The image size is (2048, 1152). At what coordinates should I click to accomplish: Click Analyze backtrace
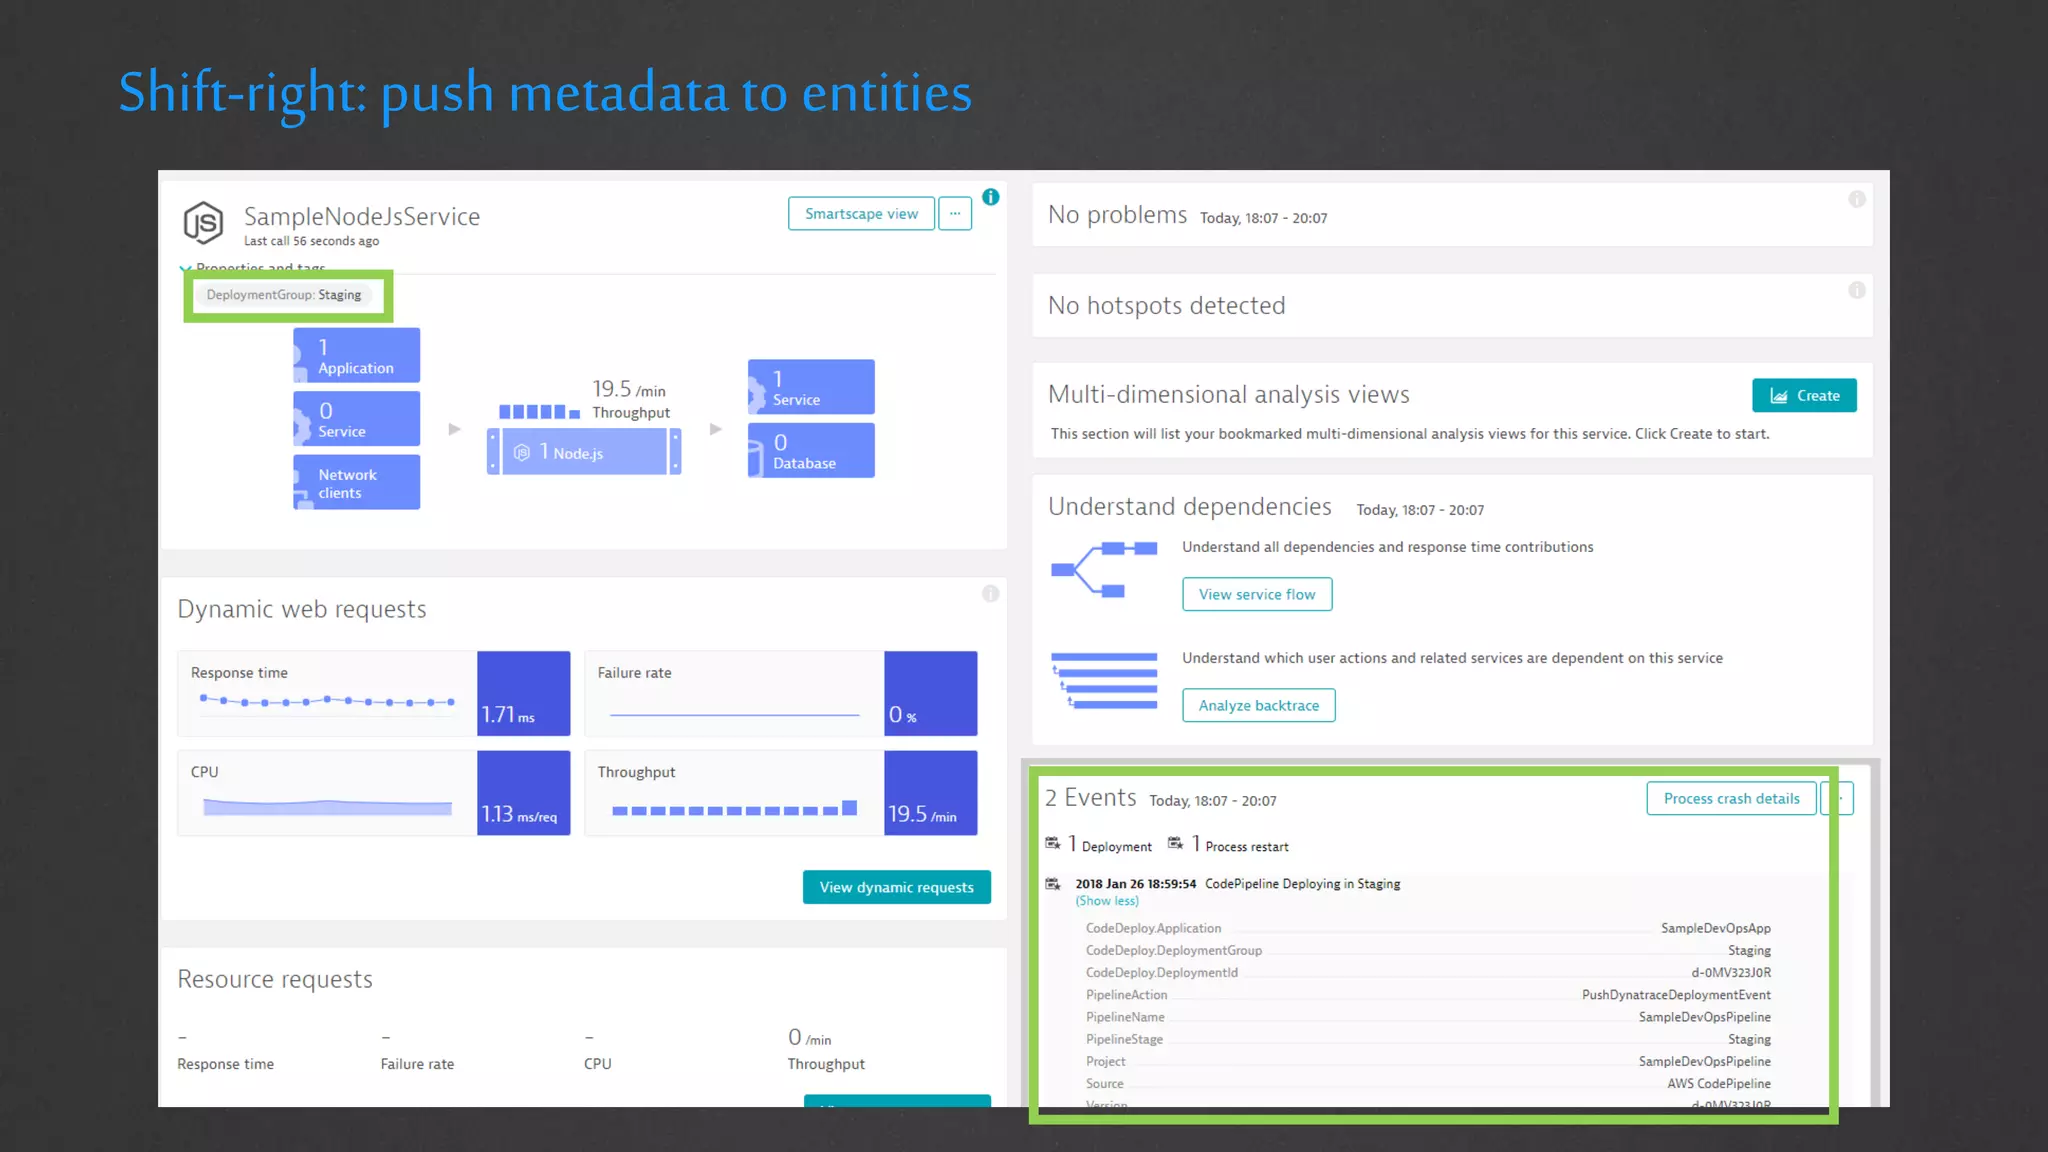point(1259,705)
